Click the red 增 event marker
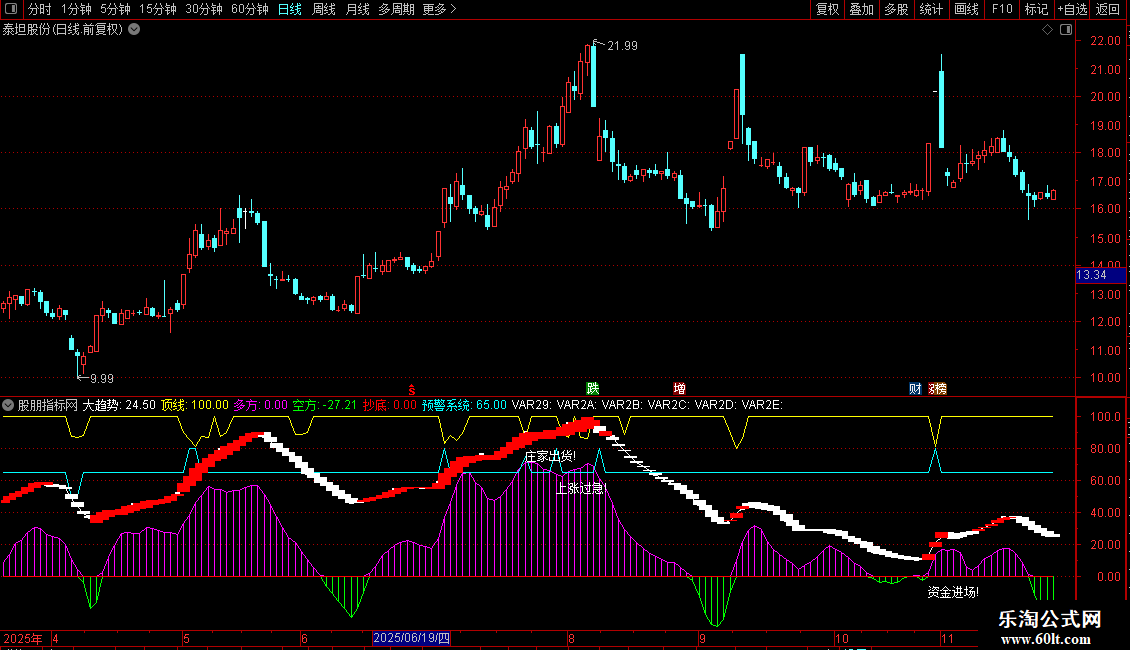This screenshot has height=650, width=1130. click(679, 388)
